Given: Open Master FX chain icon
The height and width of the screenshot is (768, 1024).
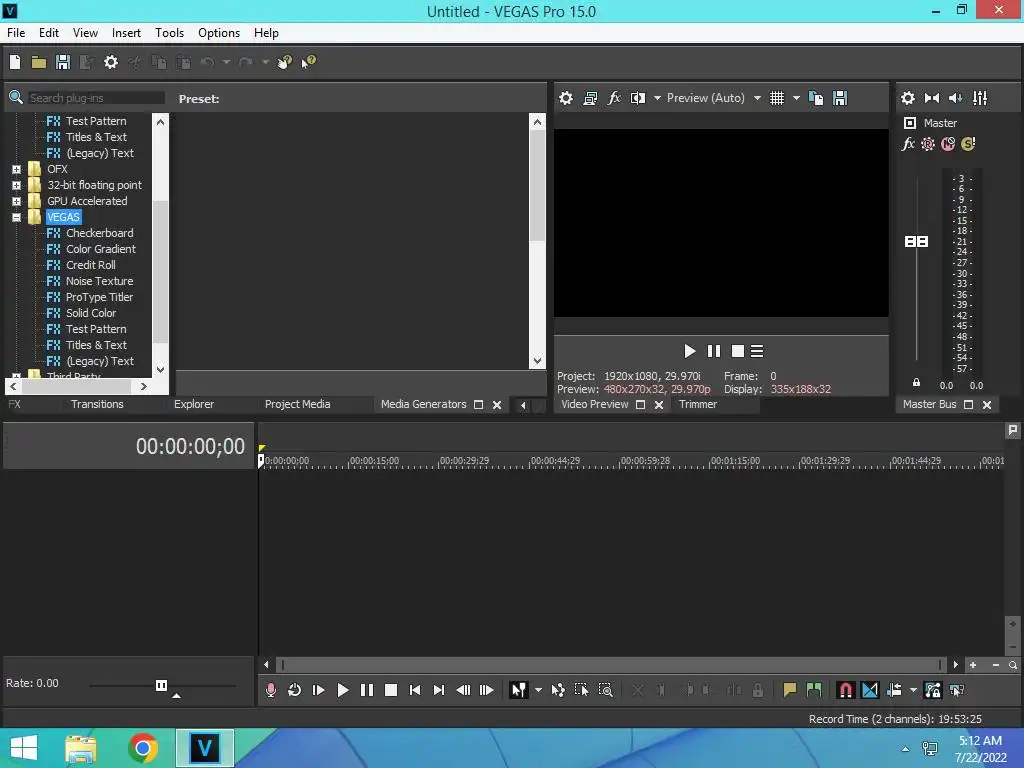Looking at the screenshot, I should [x=908, y=144].
